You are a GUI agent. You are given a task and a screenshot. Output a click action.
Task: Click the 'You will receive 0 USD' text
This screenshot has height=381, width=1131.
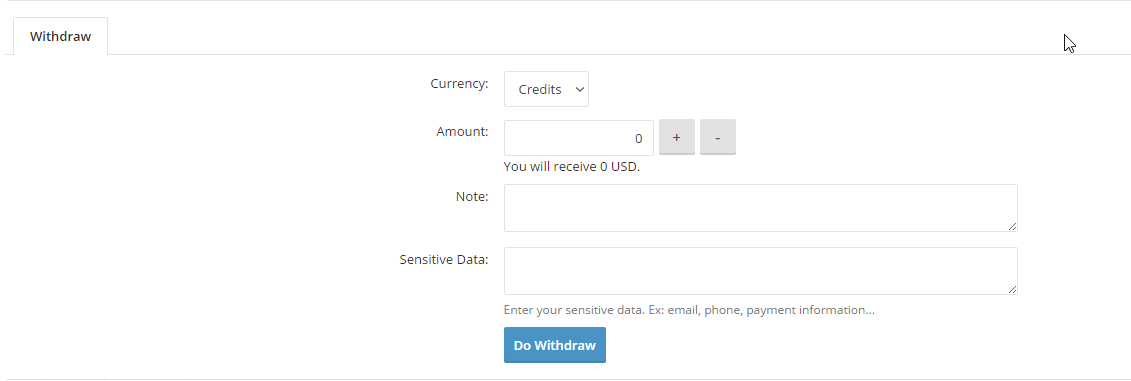(572, 167)
